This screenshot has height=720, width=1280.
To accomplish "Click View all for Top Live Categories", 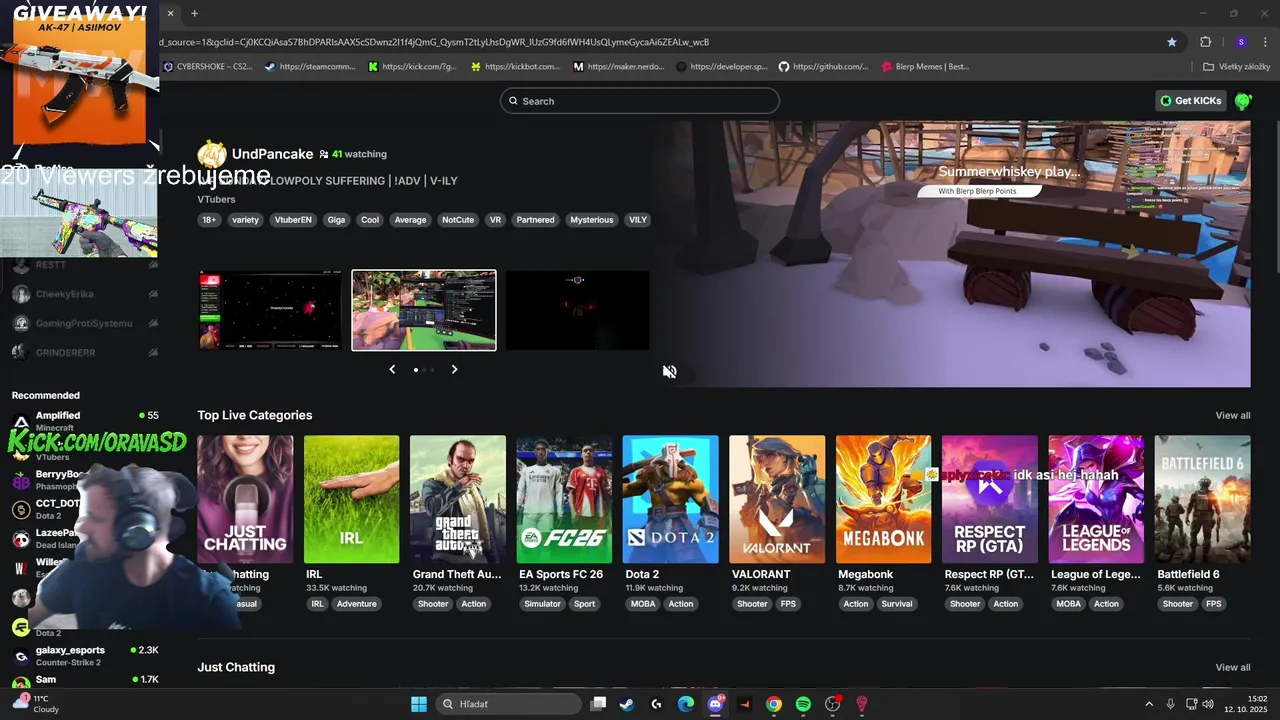I will pos(1232,416).
